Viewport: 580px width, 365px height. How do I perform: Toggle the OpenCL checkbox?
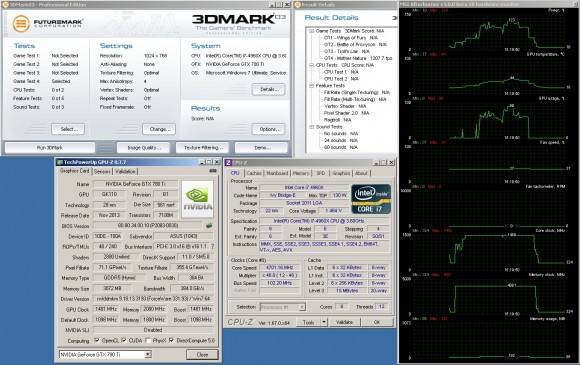click(x=97, y=340)
